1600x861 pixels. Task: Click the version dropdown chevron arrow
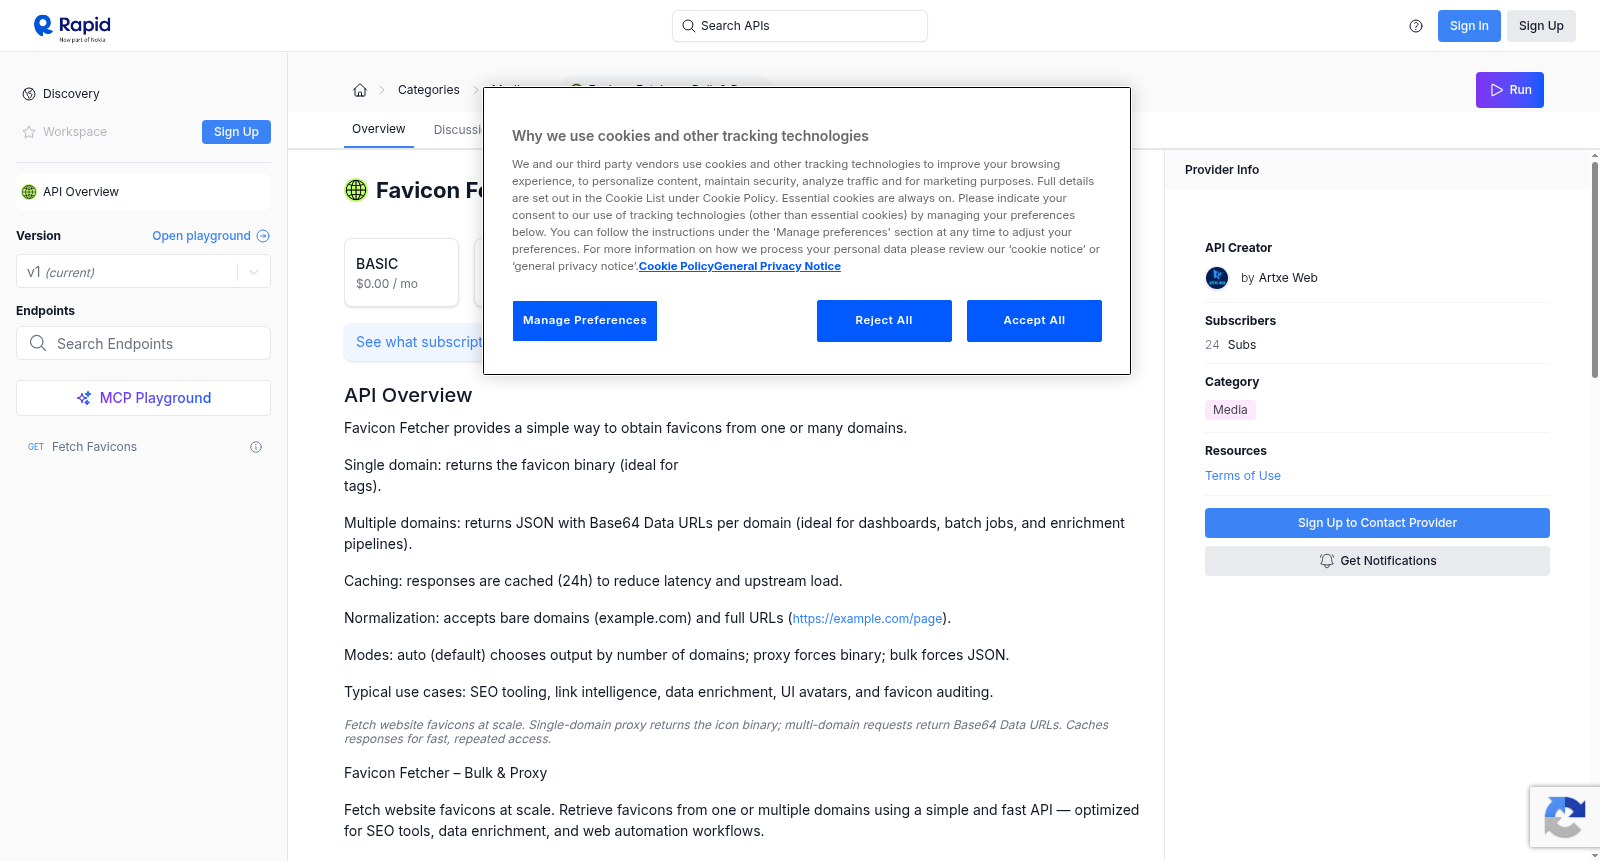[x=254, y=272]
